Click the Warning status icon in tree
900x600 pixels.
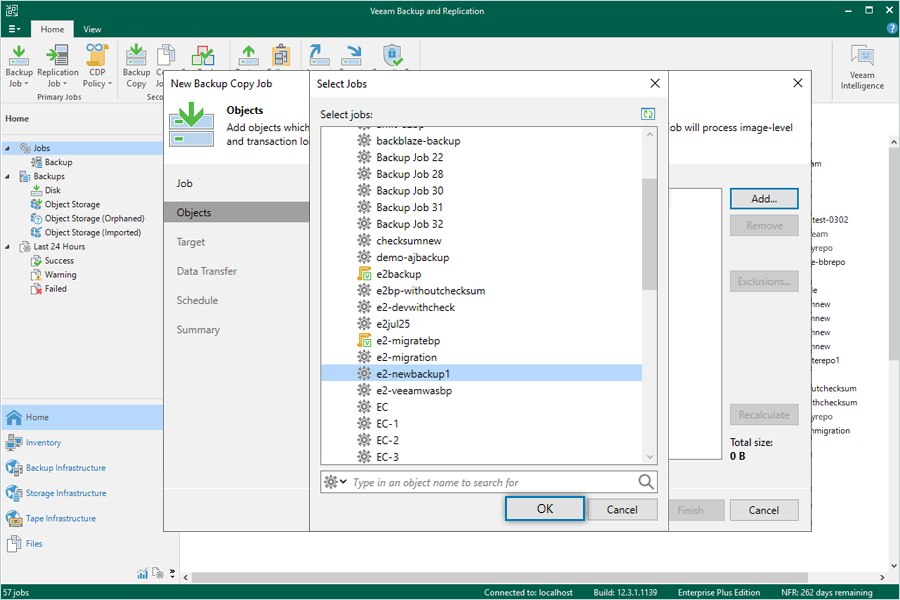(36, 274)
